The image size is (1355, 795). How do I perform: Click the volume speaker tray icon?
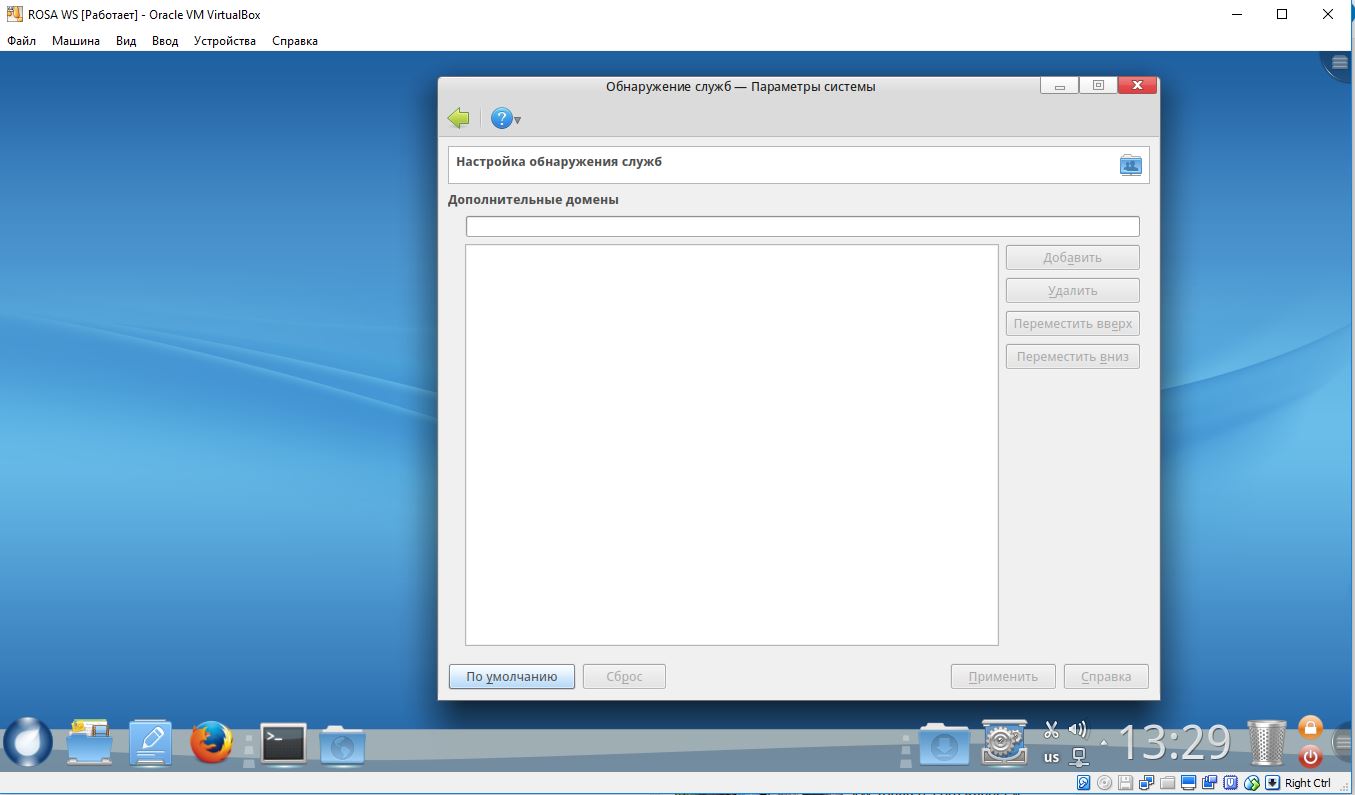point(1077,730)
